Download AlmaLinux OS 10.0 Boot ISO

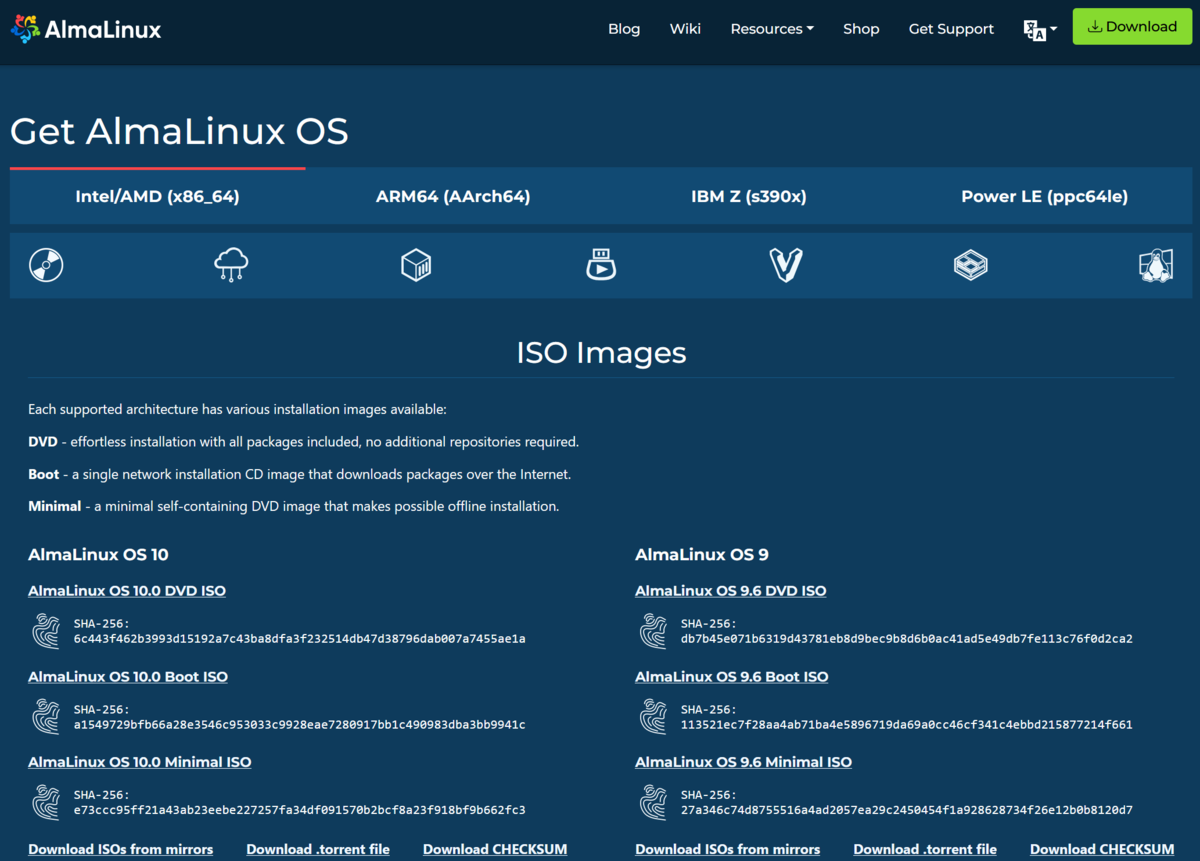[128, 677]
